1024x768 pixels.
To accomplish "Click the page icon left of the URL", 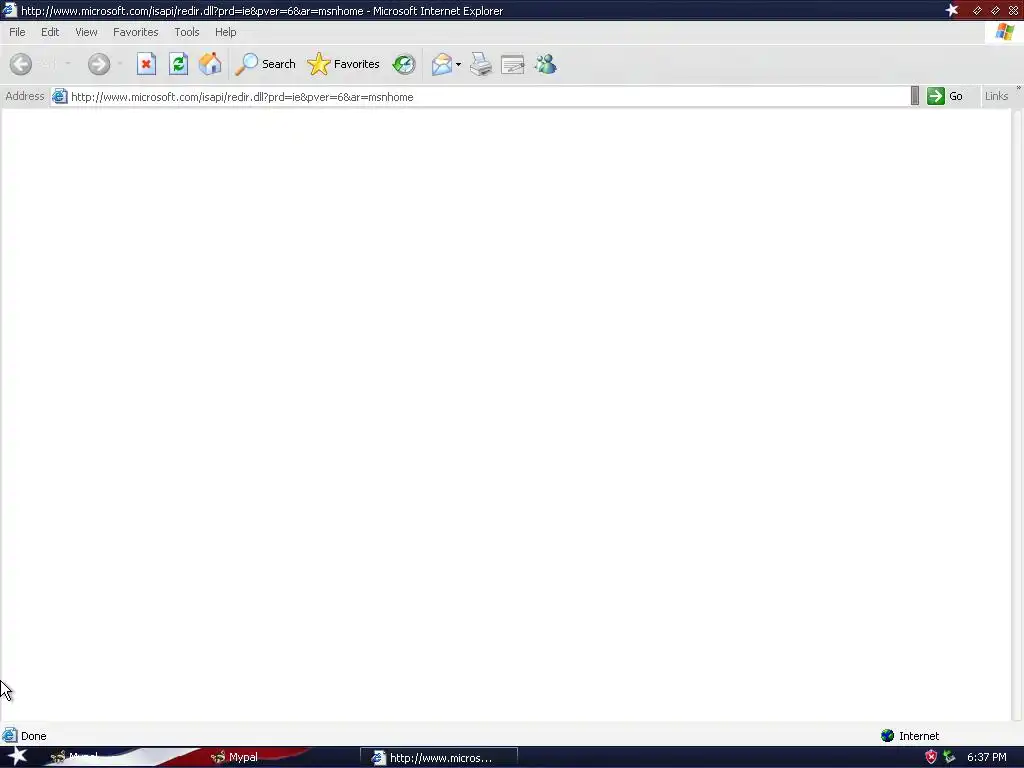I will click(59, 97).
